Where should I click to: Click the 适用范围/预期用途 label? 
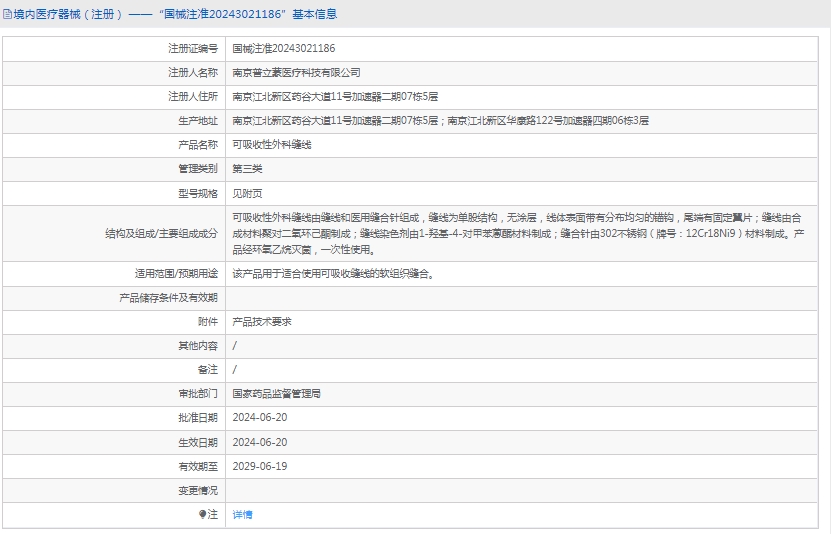[x=176, y=274]
